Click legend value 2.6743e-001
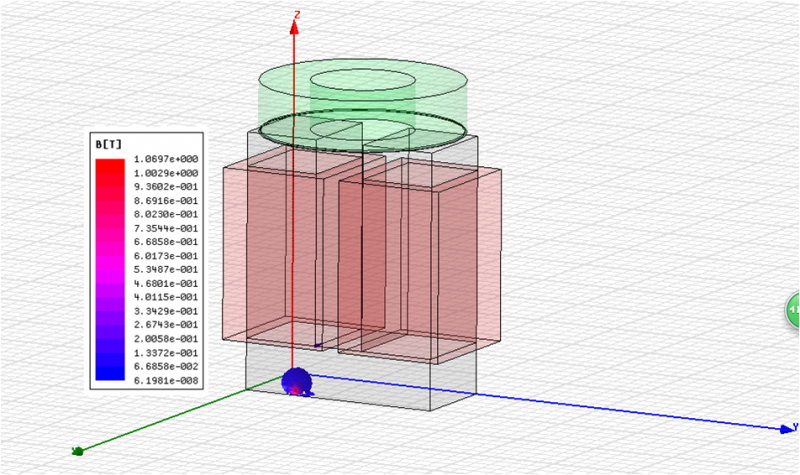This screenshot has width=800, height=475. (x=166, y=324)
